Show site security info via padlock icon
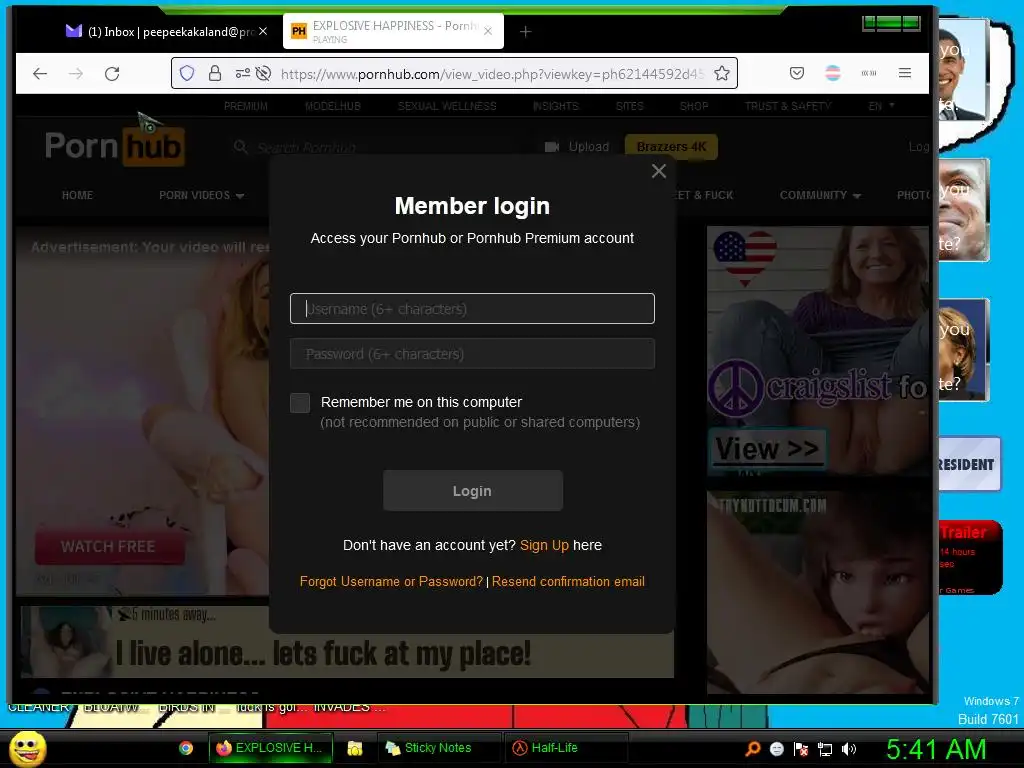Image resolution: width=1024 pixels, height=768 pixels. point(215,73)
